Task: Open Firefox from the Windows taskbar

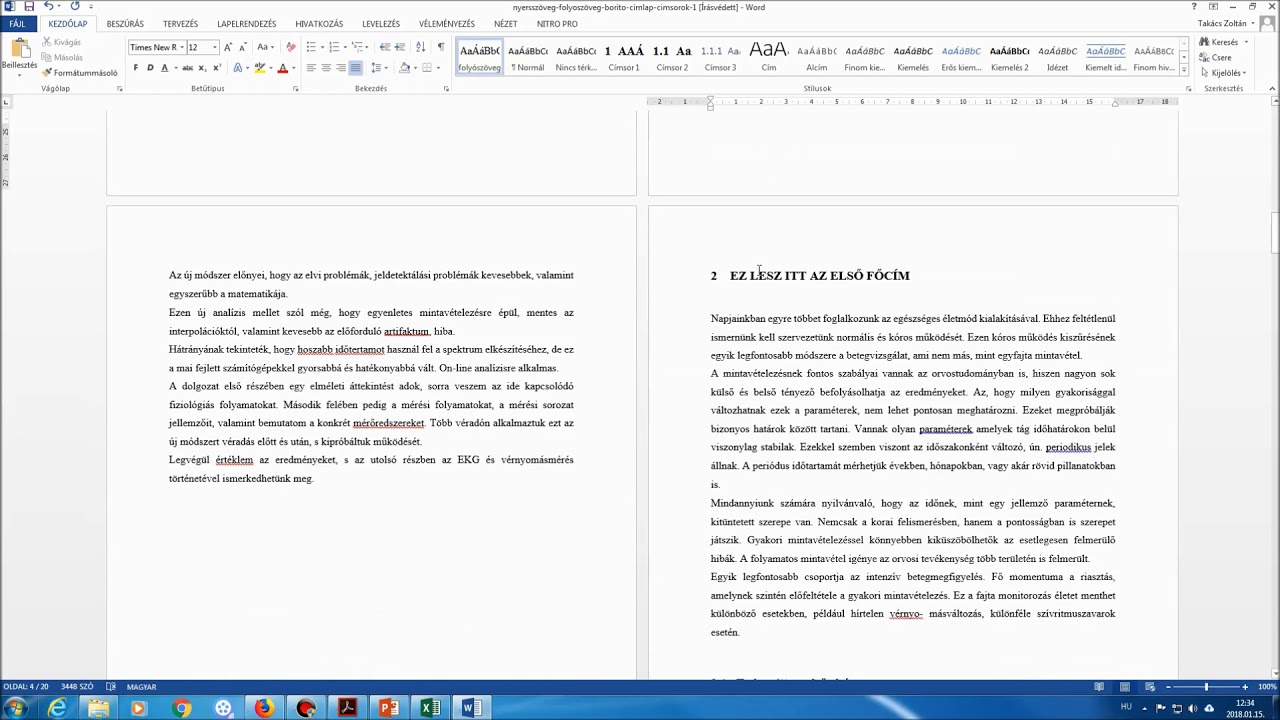Action: [264, 708]
